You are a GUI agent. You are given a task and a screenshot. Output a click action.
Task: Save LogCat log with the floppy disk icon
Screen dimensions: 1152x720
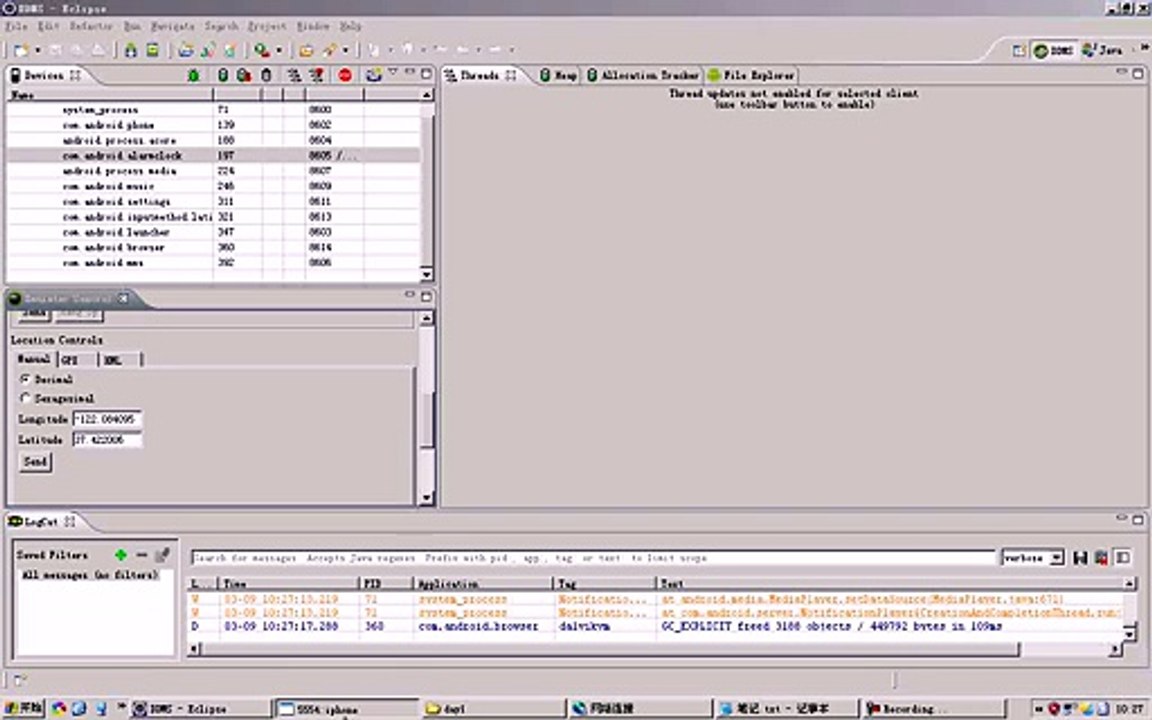pos(1080,558)
